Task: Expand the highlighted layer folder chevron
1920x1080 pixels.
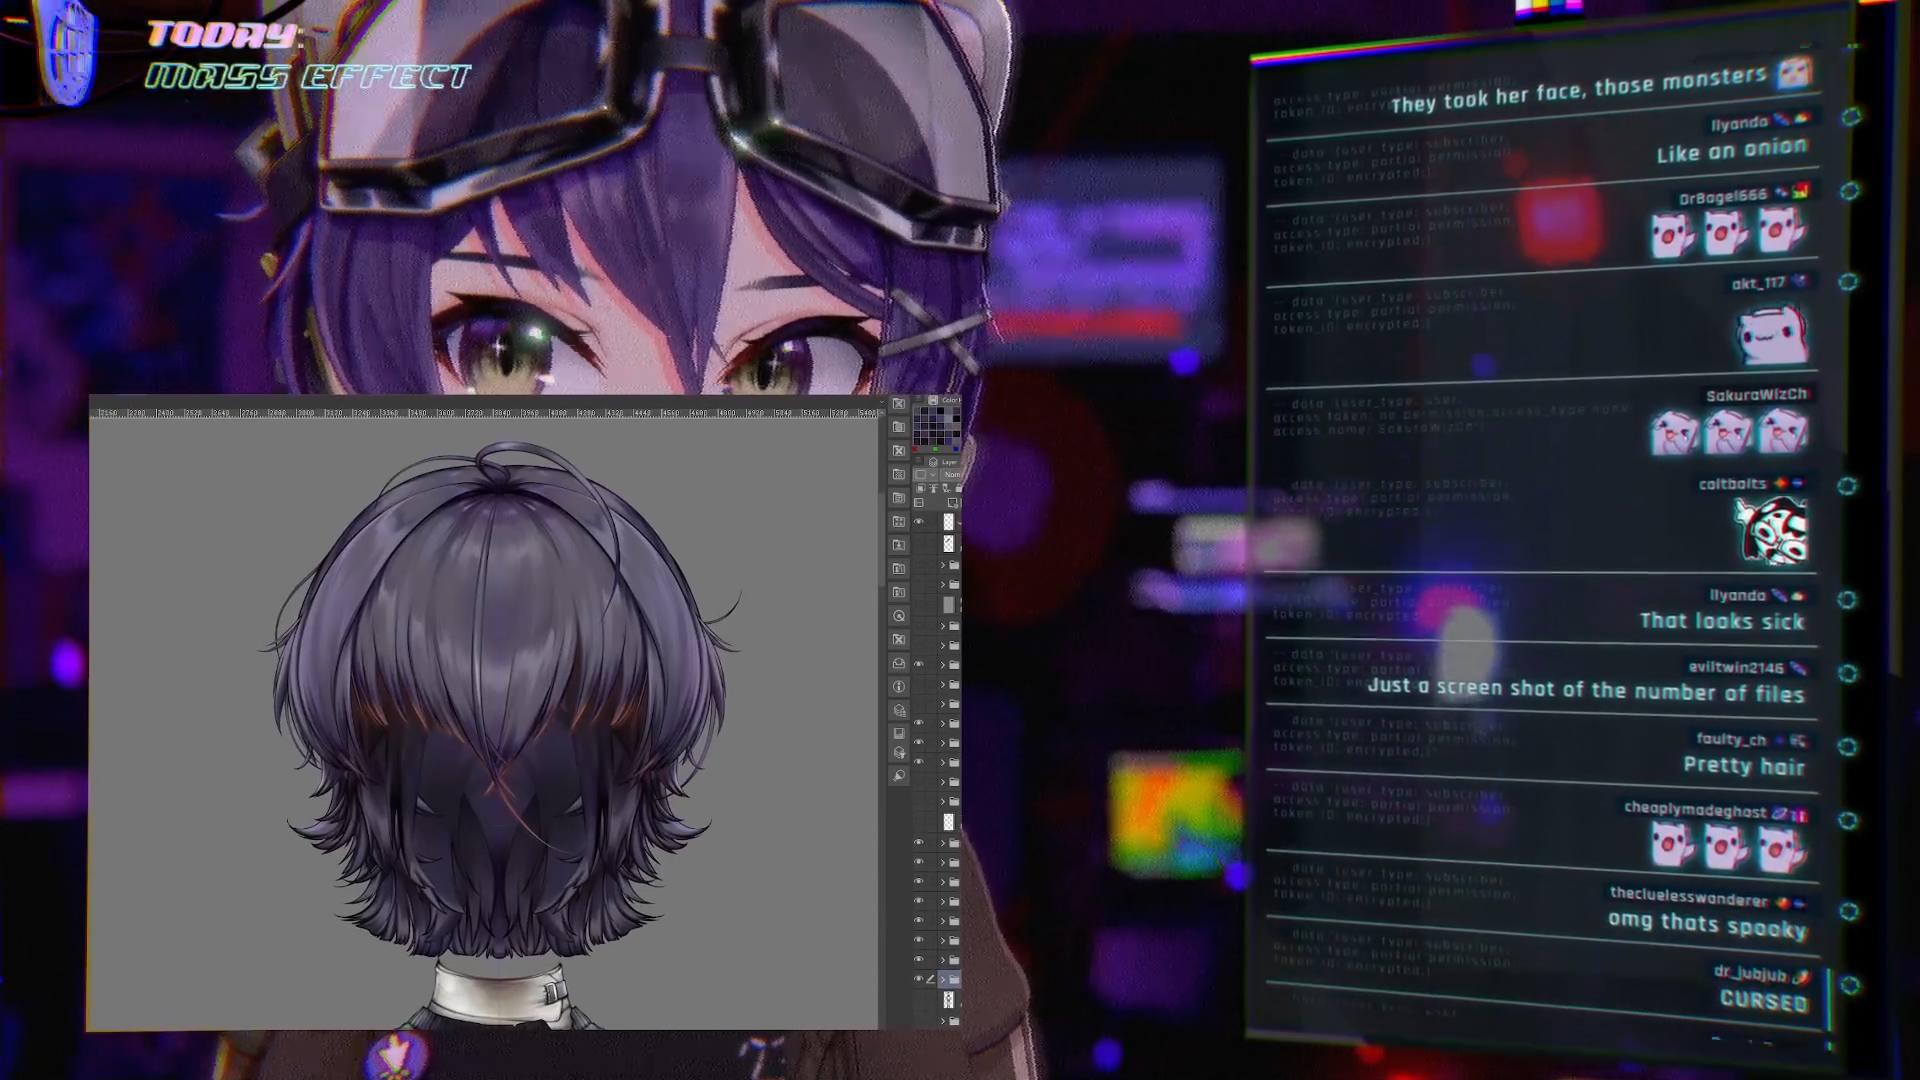Action: (942, 979)
